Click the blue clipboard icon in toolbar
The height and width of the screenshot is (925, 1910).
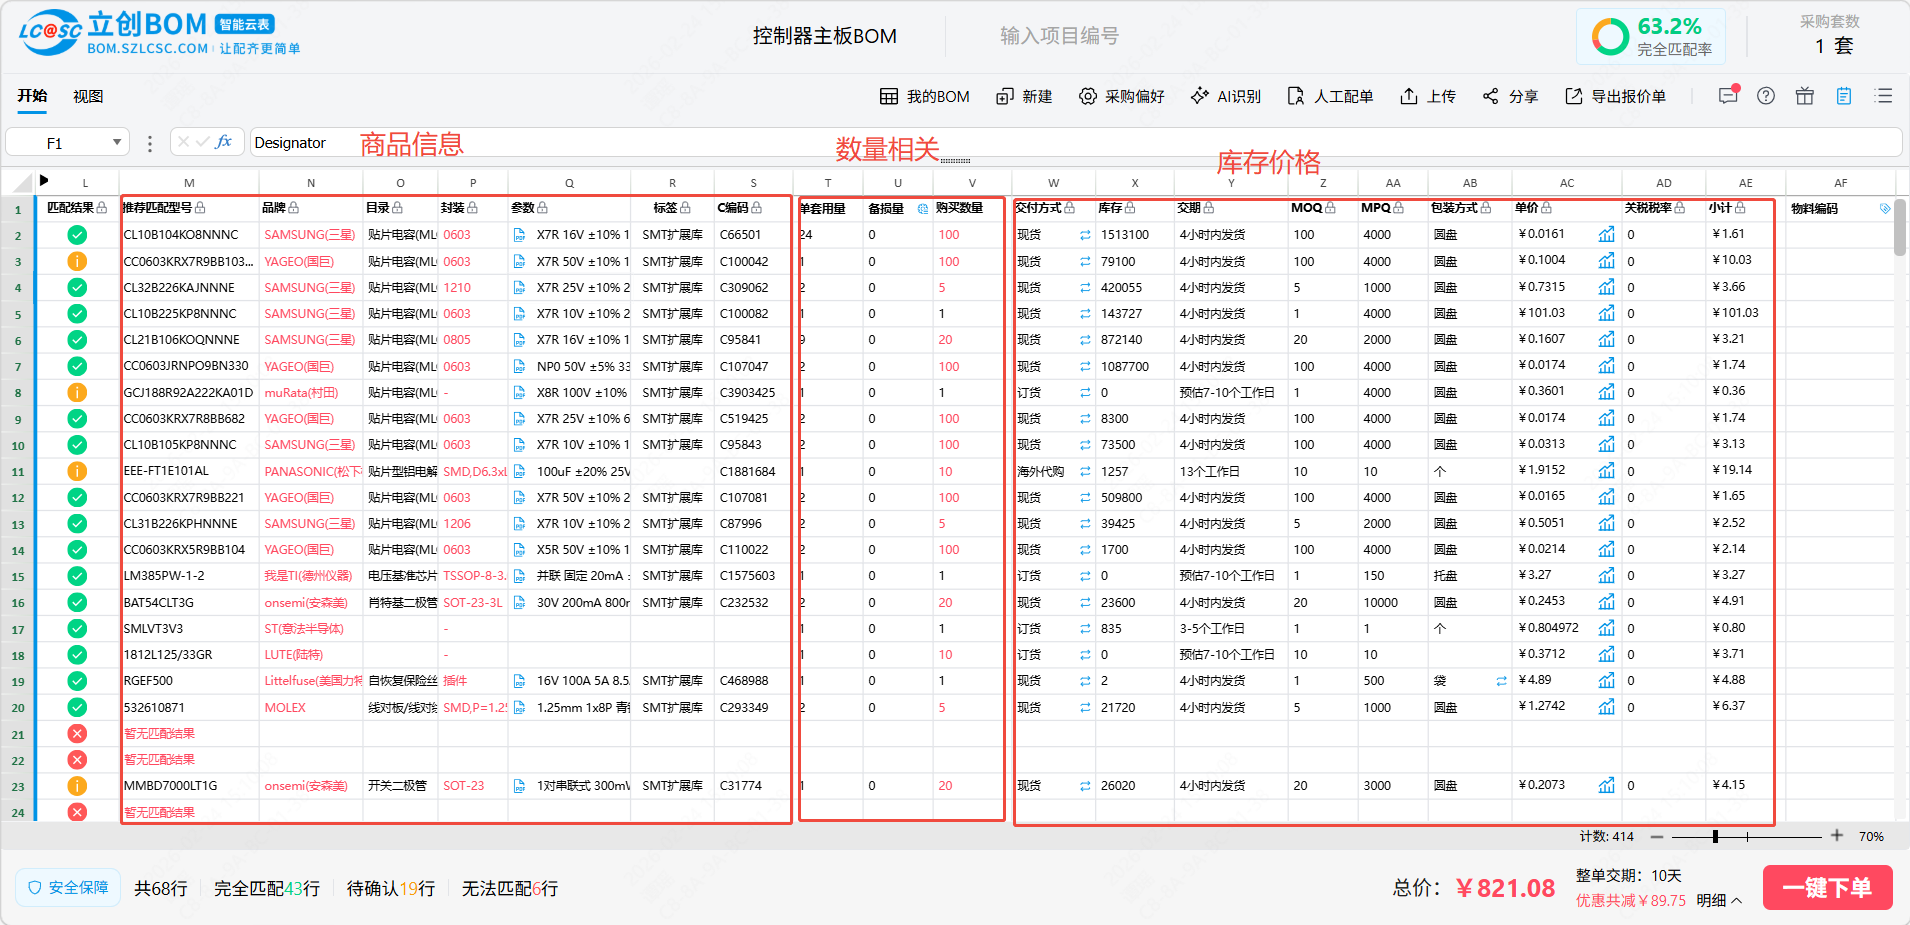(x=1843, y=96)
